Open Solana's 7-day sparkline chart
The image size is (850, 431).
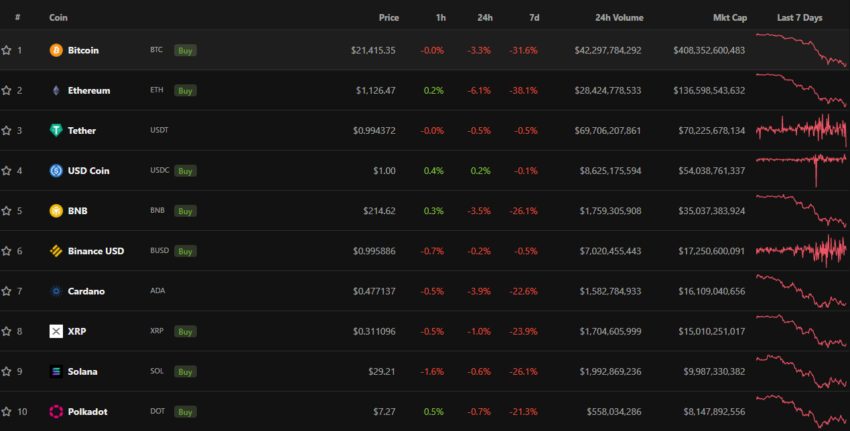coord(801,371)
